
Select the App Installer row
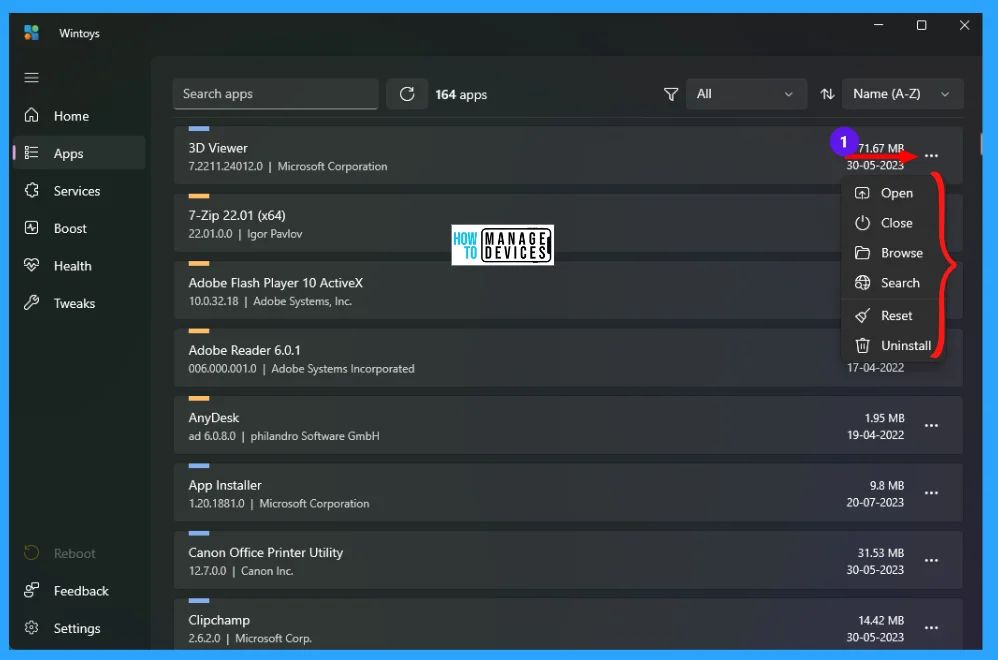pyautogui.click(x=568, y=493)
